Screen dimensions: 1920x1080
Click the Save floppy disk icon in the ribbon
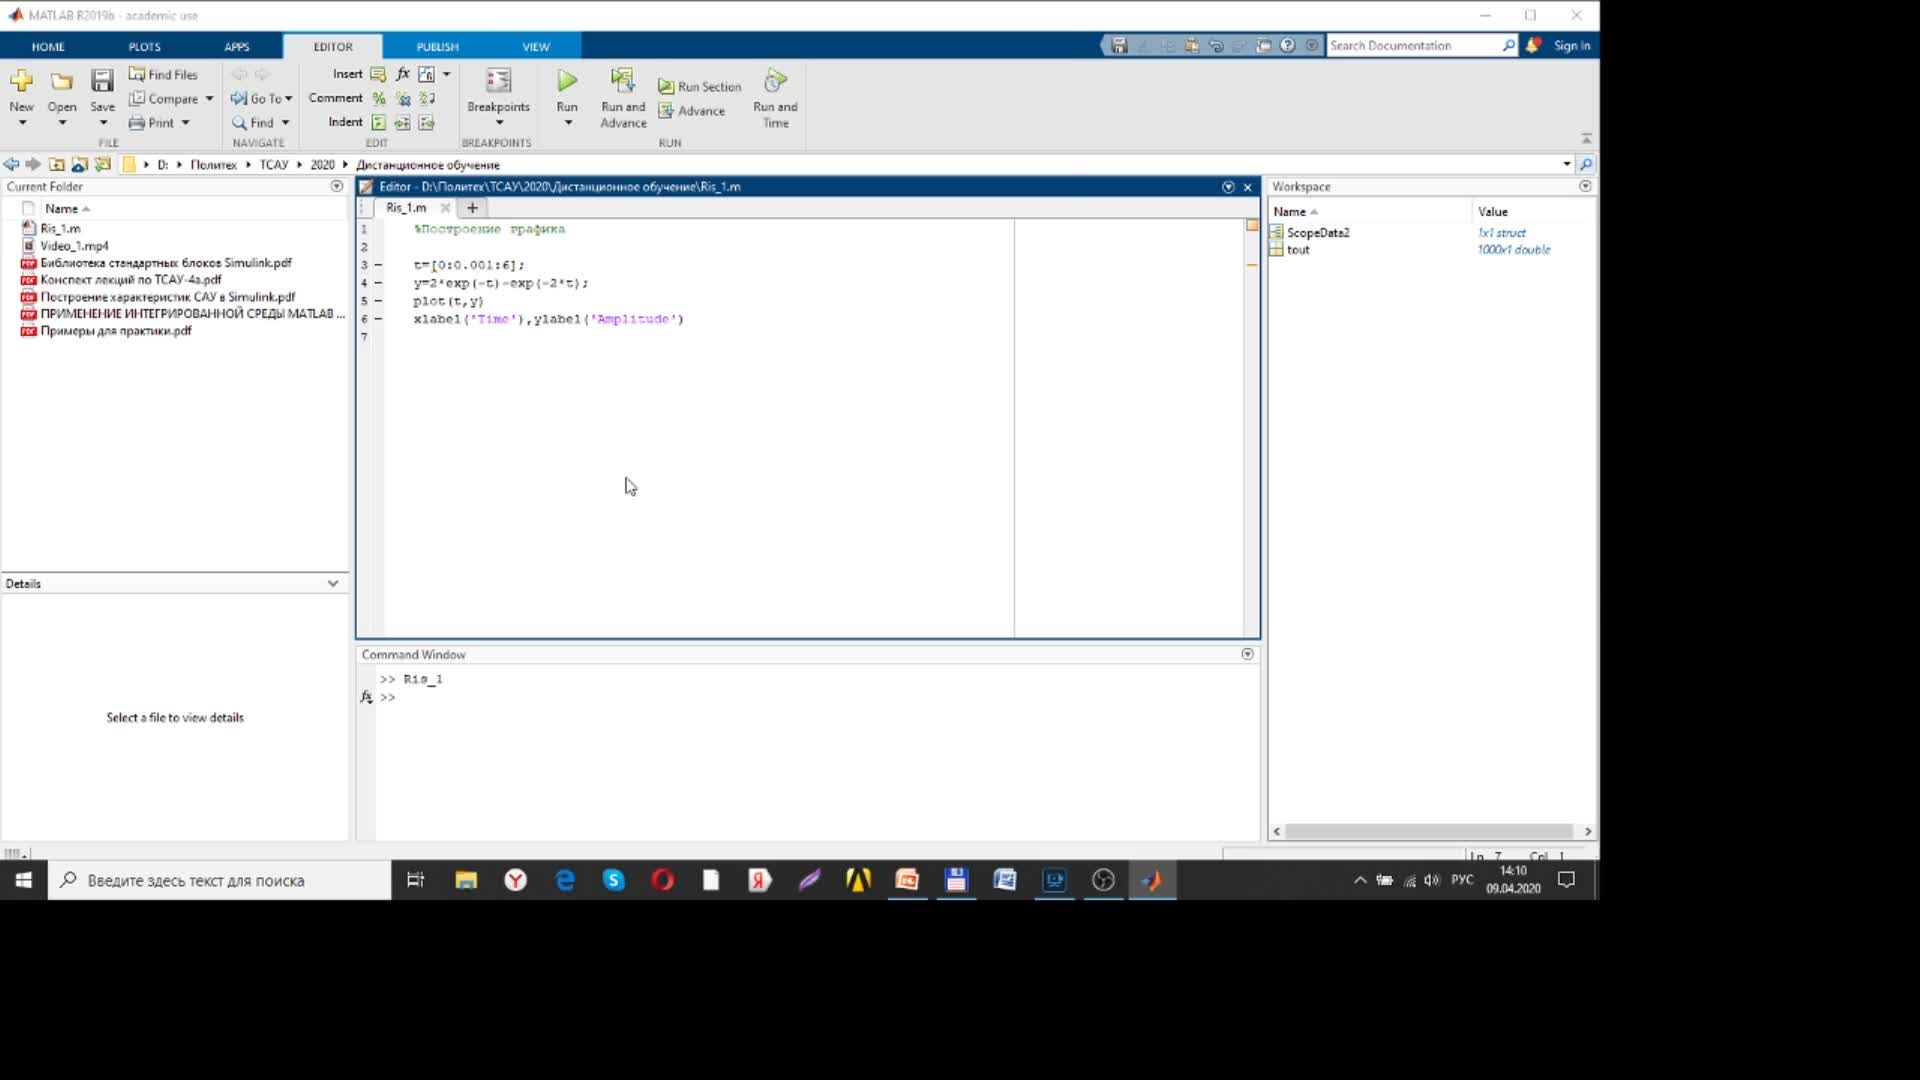pyautogui.click(x=102, y=81)
